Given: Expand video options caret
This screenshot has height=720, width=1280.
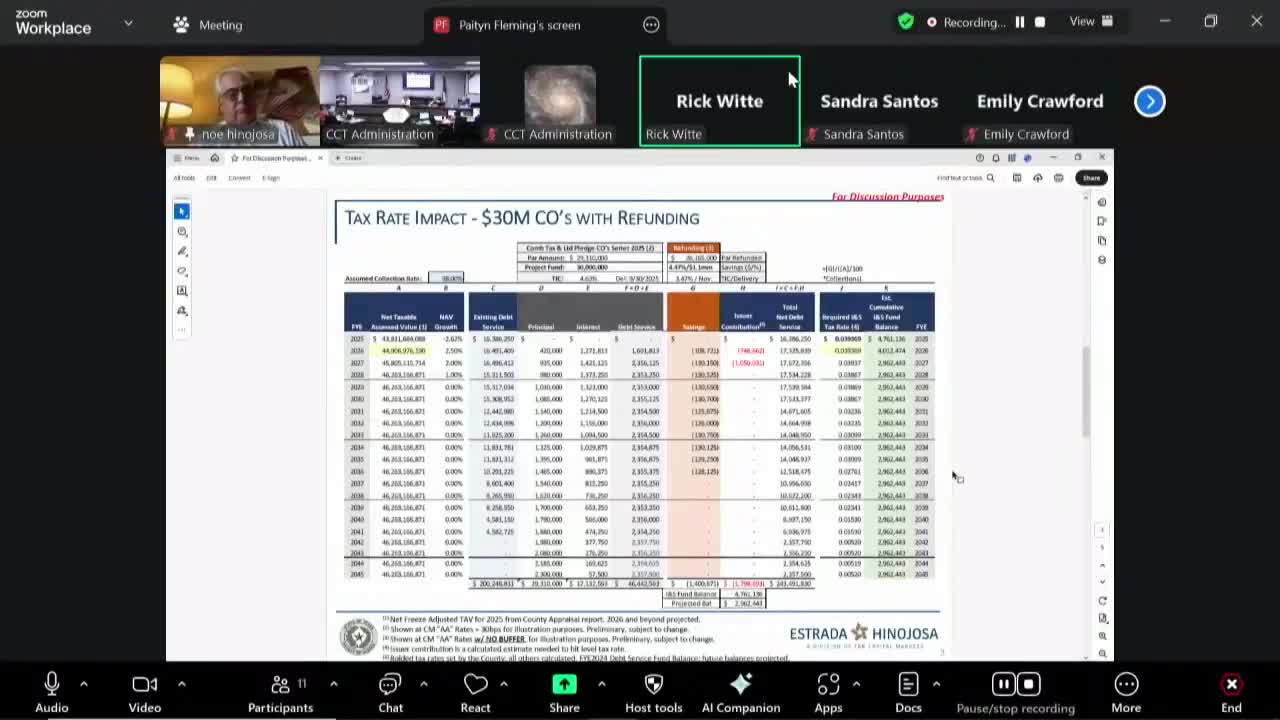Looking at the screenshot, I should point(181,684).
